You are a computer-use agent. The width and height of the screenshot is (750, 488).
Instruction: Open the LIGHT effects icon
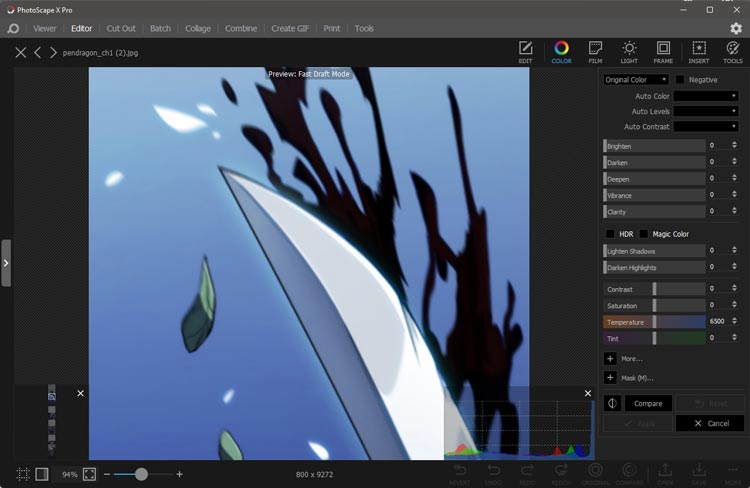pyautogui.click(x=629, y=52)
